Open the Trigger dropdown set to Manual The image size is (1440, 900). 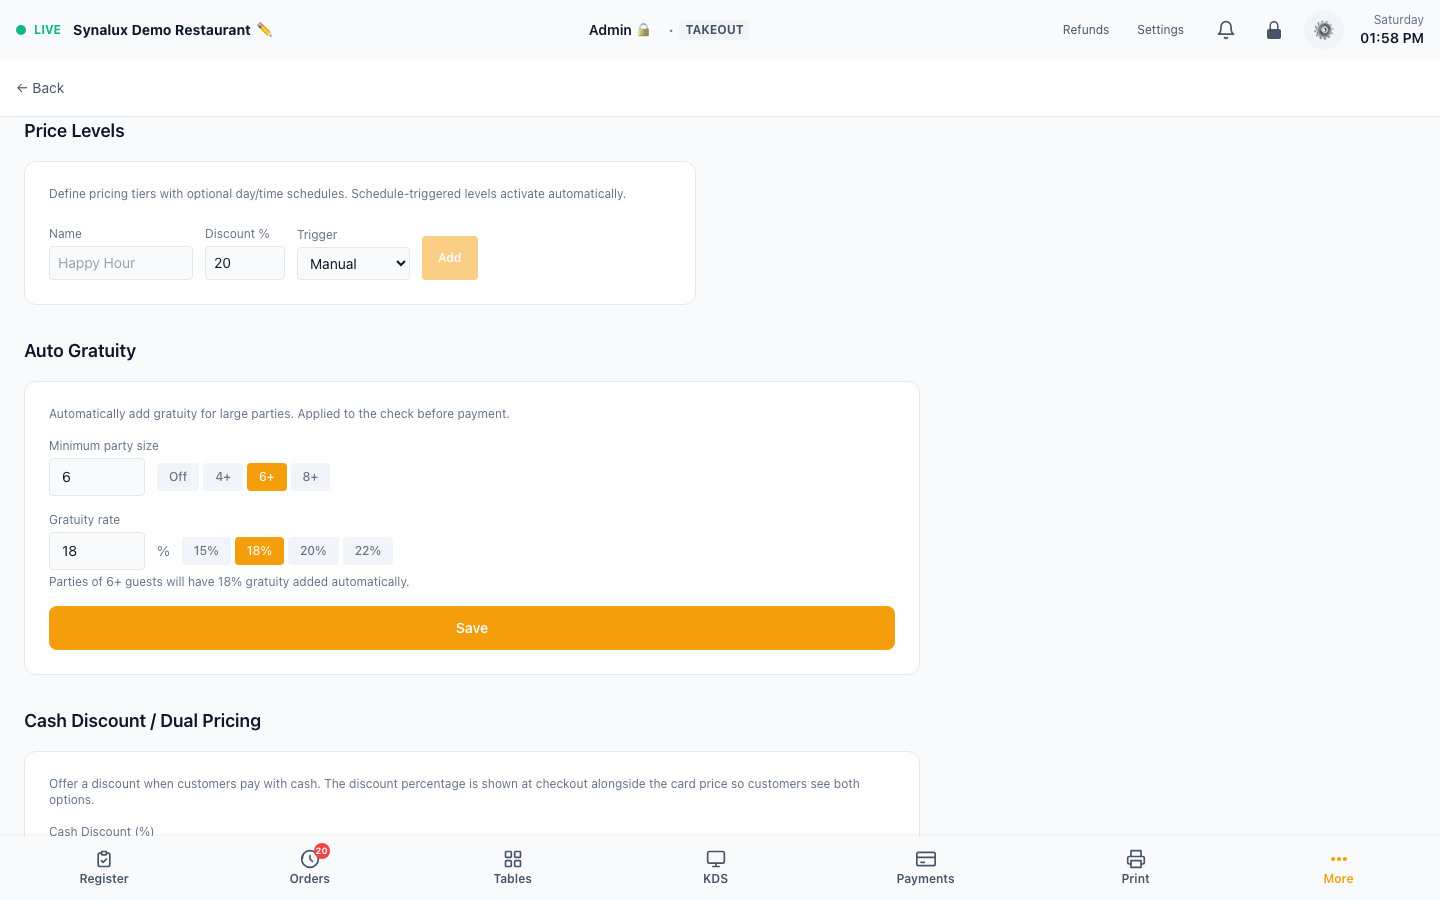point(353,264)
